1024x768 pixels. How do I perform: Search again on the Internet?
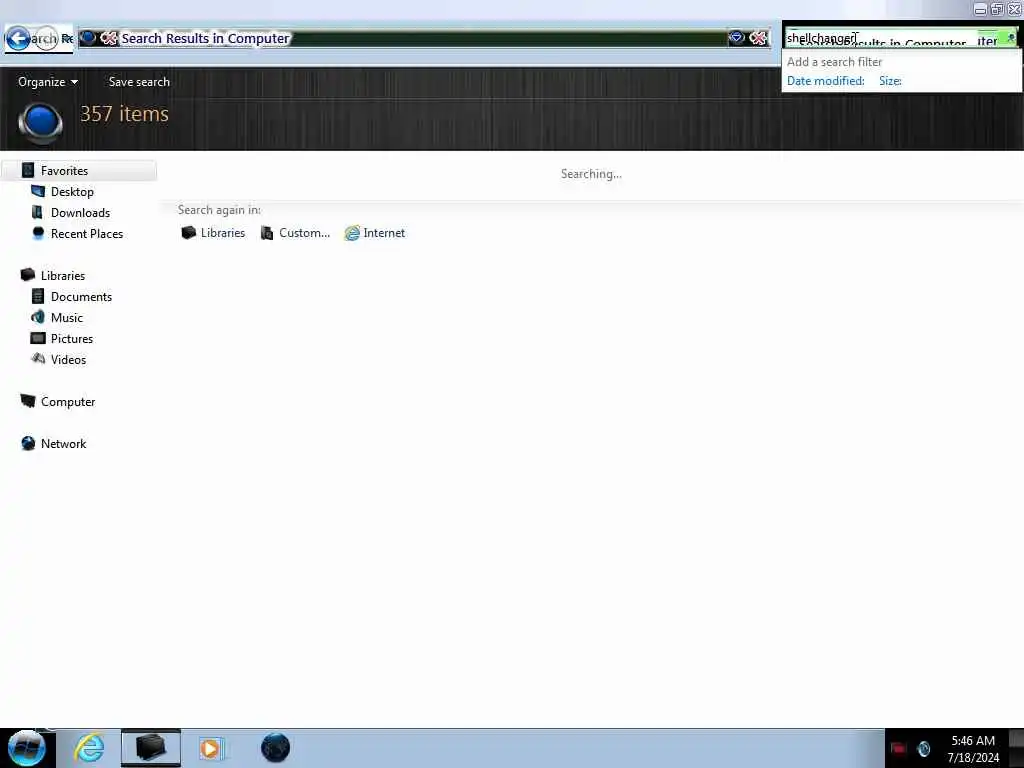coord(375,233)
